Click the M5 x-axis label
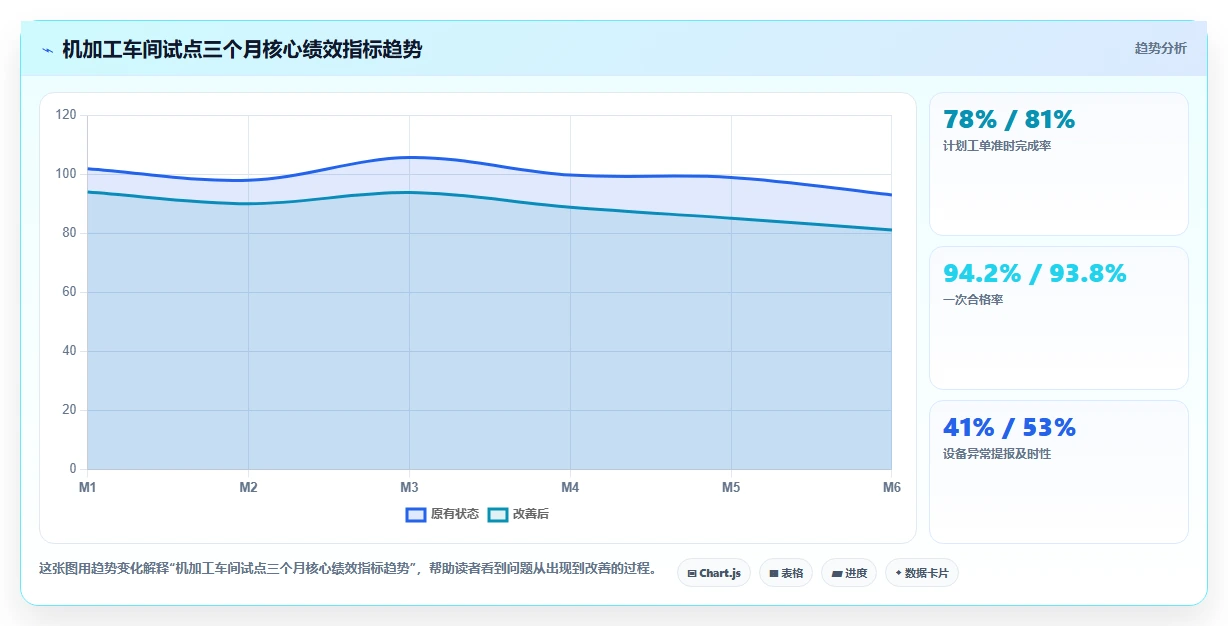This screenshot has width=1228, height=626. click(x=731, y=487)
